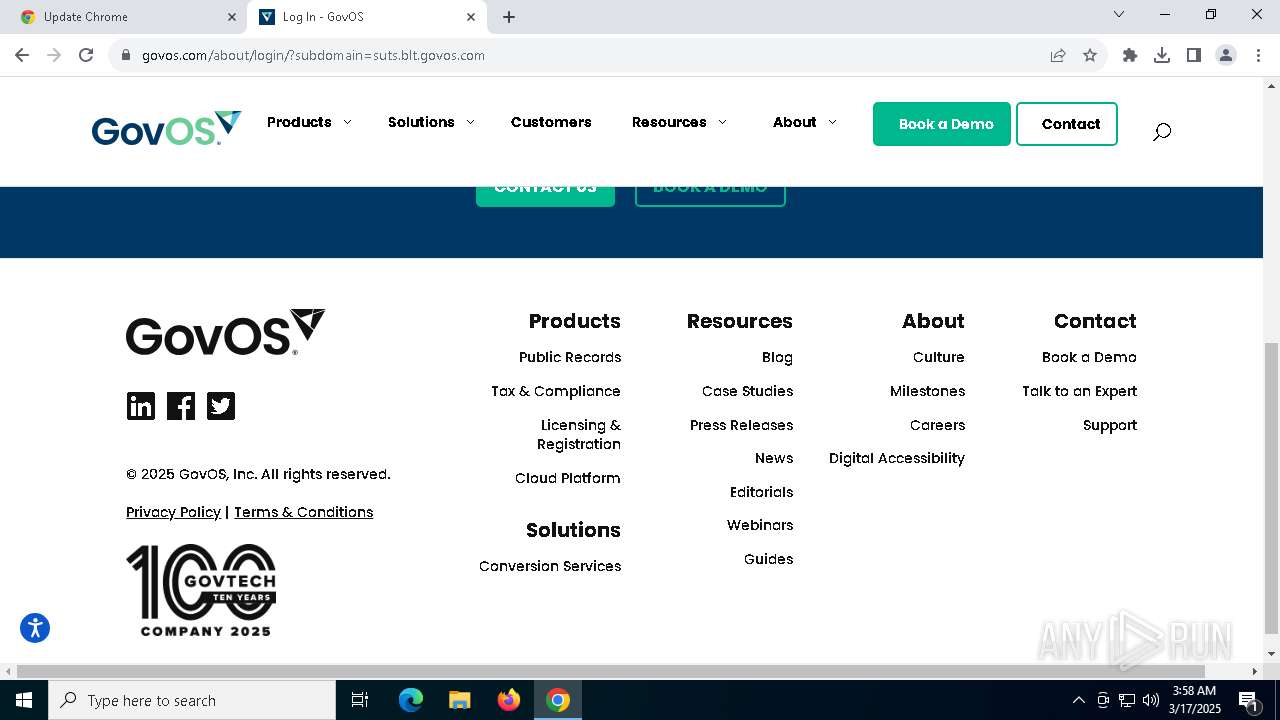Click the address bar URL field
The width and height of the screenshot is (1280, 720).
click(x=590, y=55)
